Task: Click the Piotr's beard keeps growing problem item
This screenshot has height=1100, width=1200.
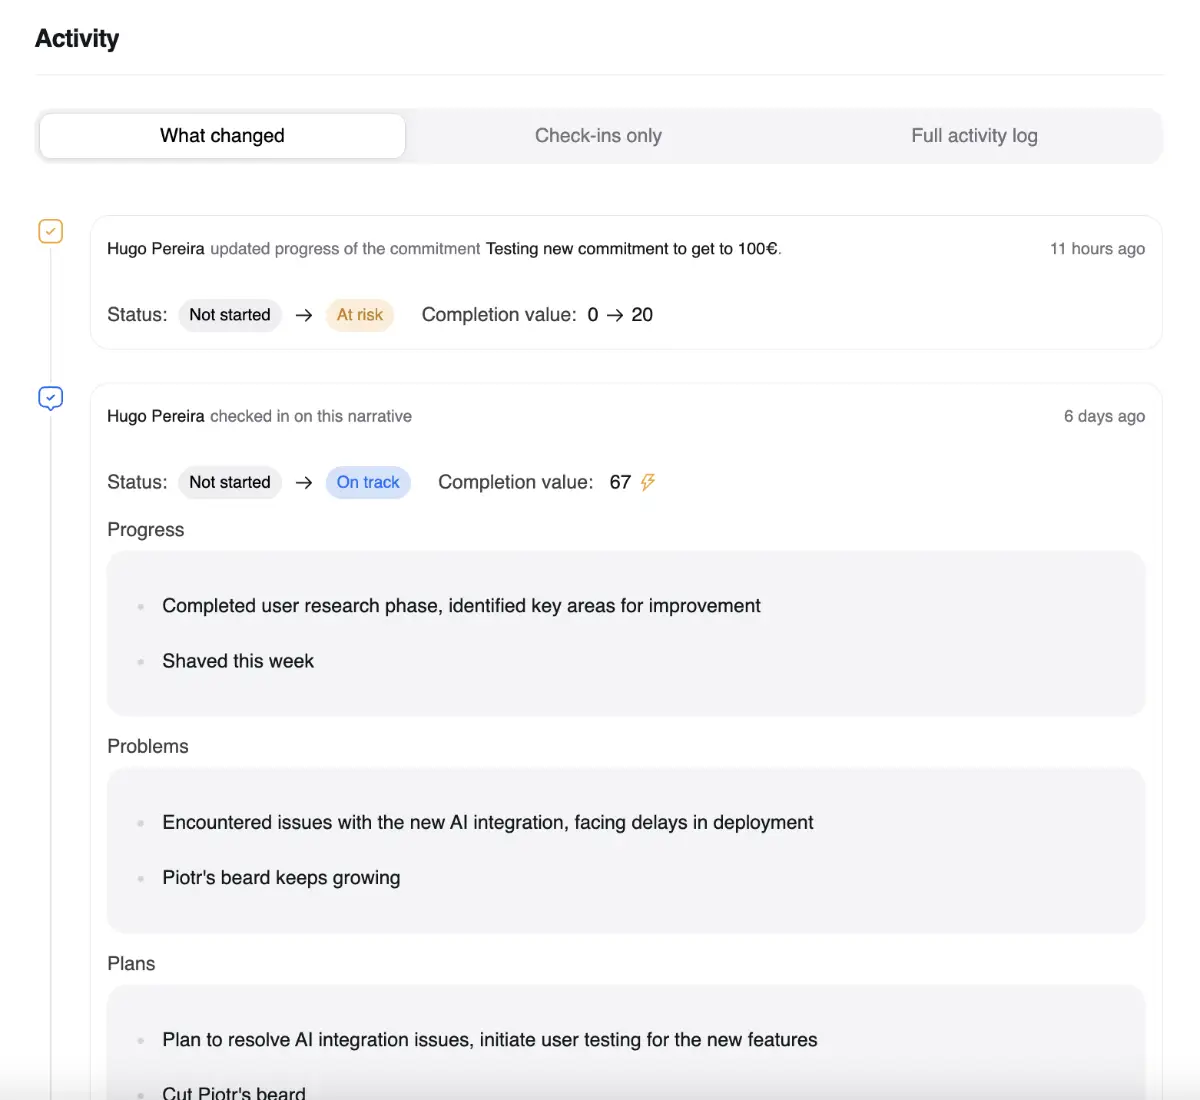Action: tap(281, 878)
